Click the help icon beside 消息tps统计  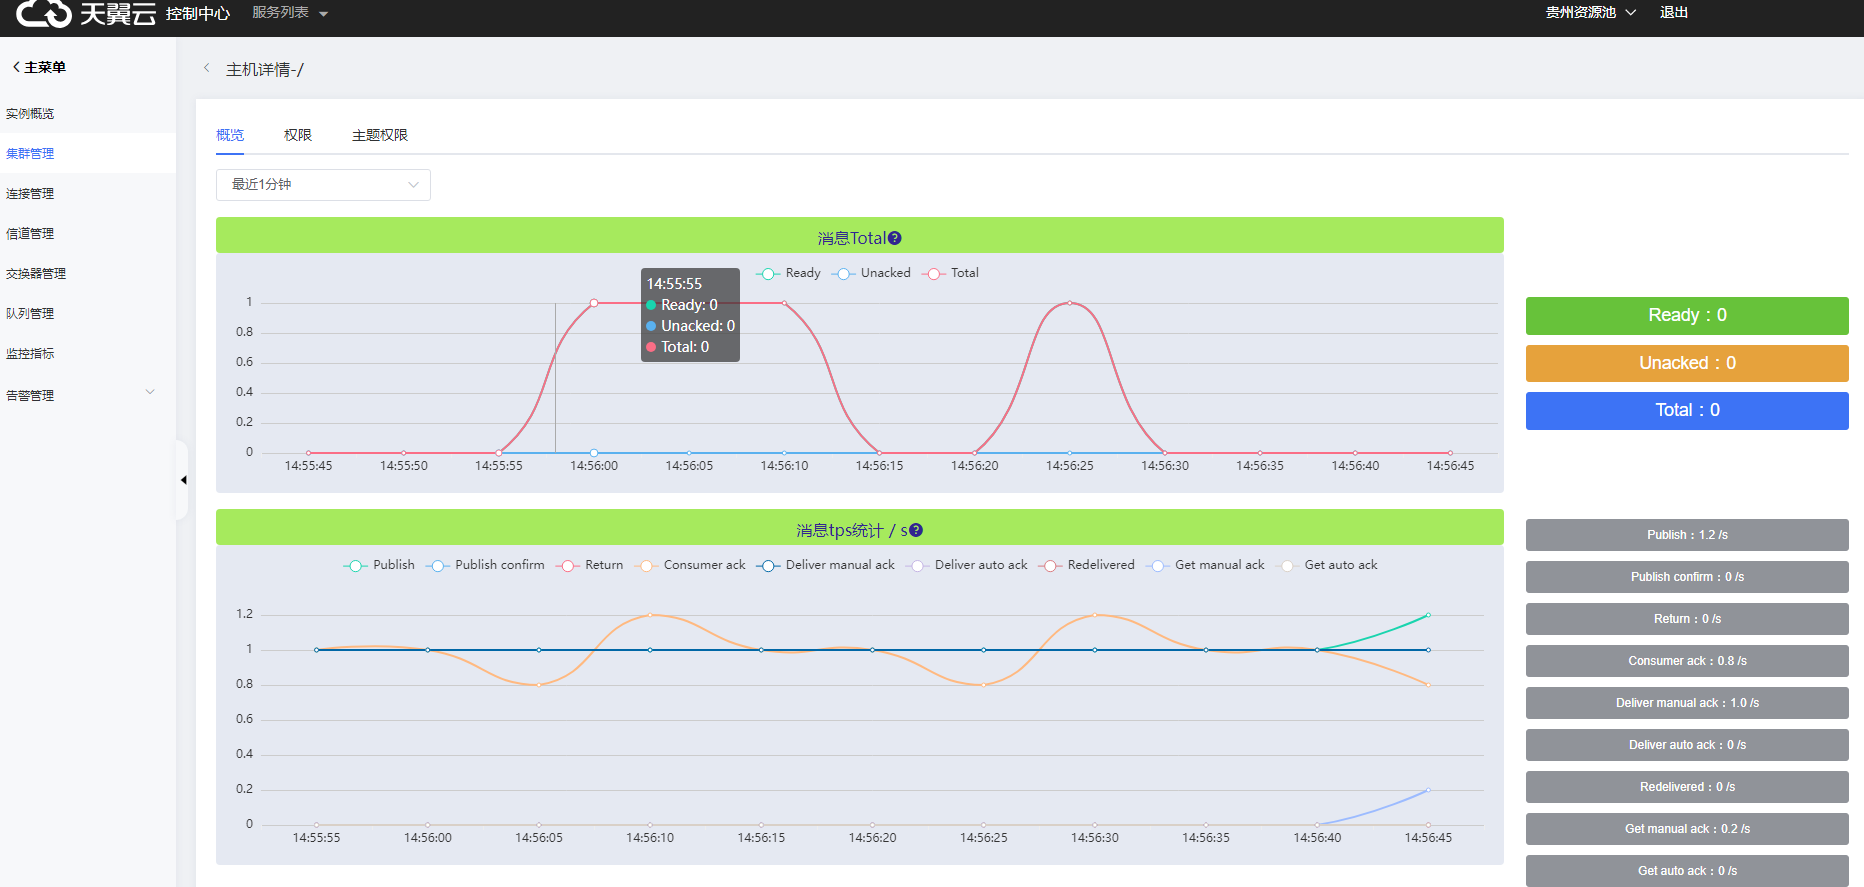[x=916, y=530]
